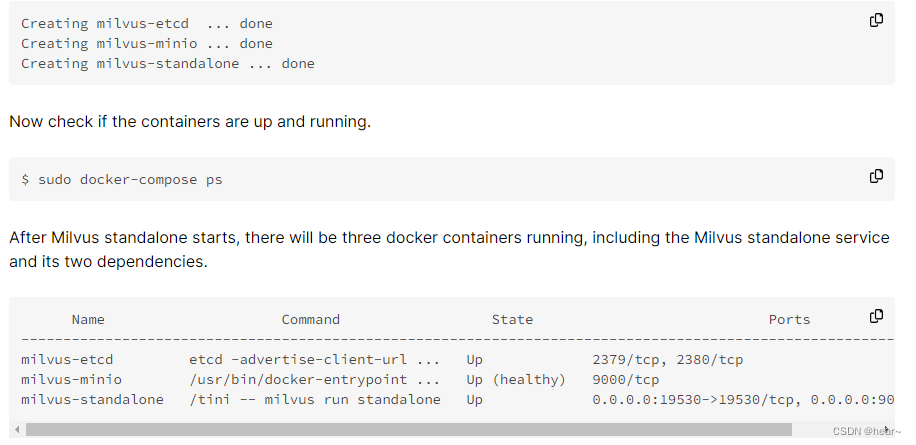This screenshot has height=445, width=916.
Task: Click the right arrow of horizontal scrollbar
Action: coord(887,430)
